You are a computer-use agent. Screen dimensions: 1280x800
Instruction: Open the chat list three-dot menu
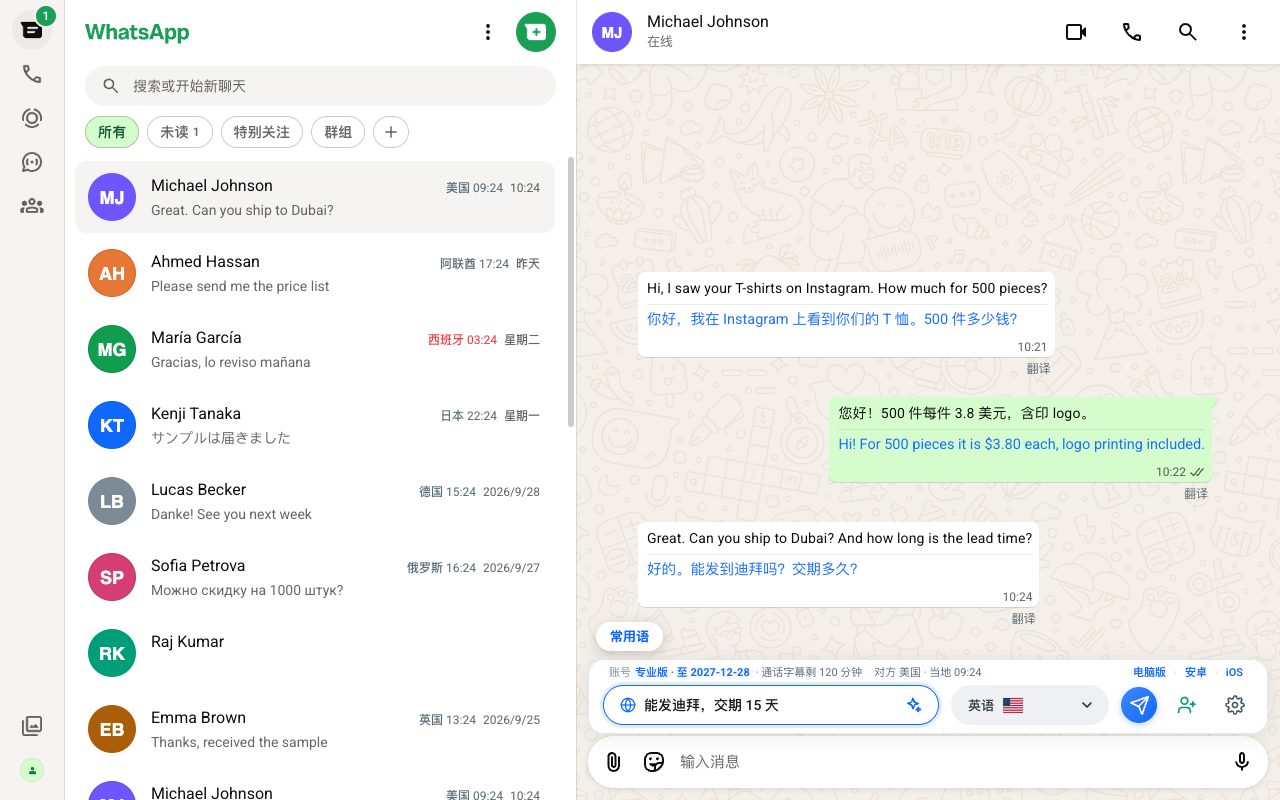(488, 32)
